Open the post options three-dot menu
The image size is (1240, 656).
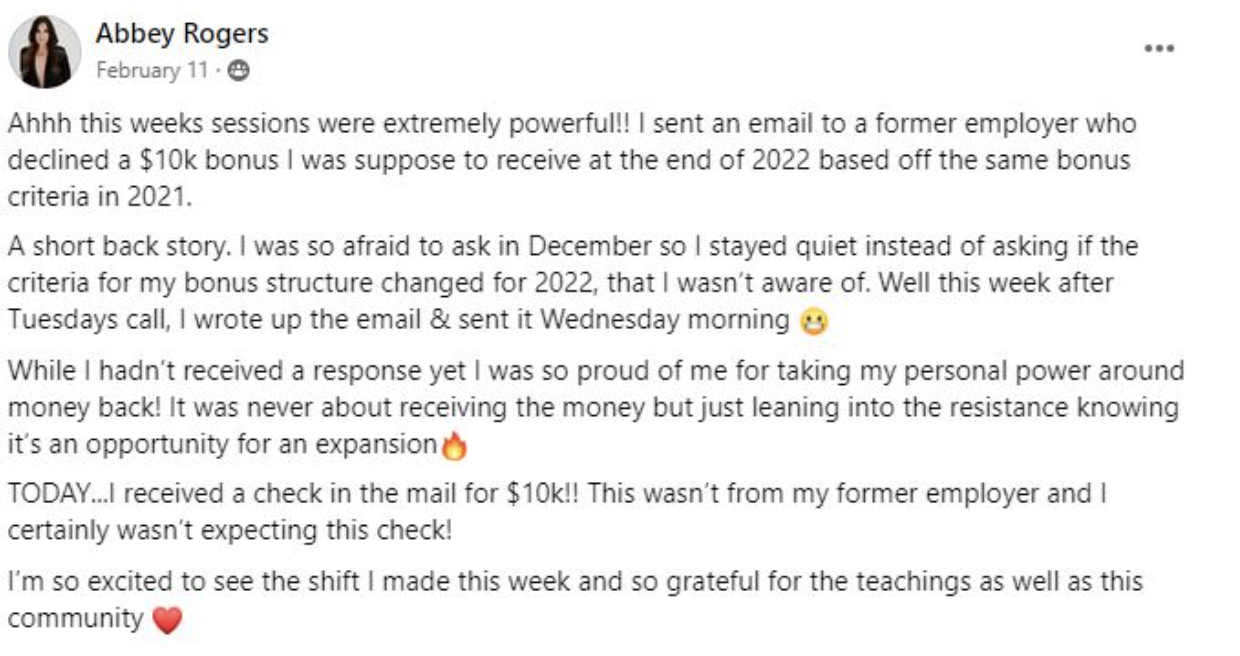click(1159, 48)
